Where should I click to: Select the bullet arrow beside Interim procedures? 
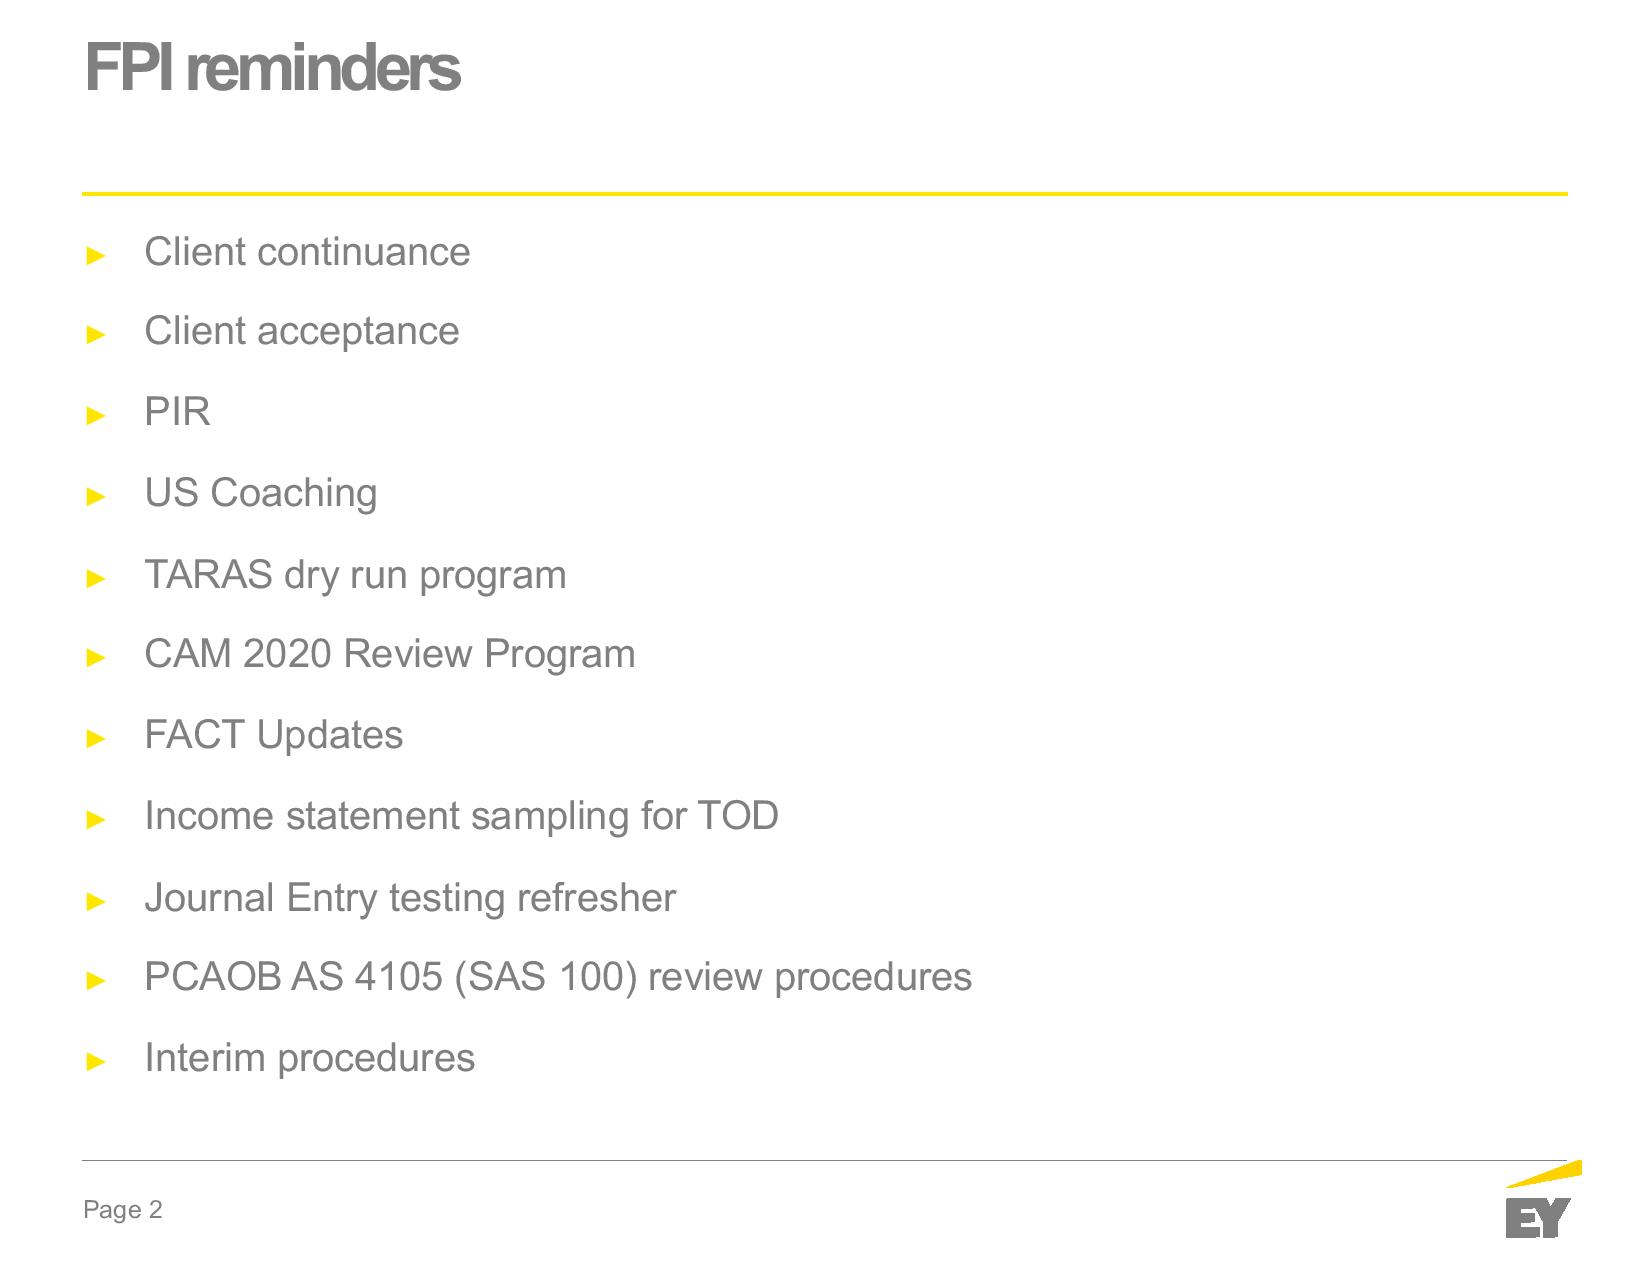pyautogui.click(x=96, y=1062)
